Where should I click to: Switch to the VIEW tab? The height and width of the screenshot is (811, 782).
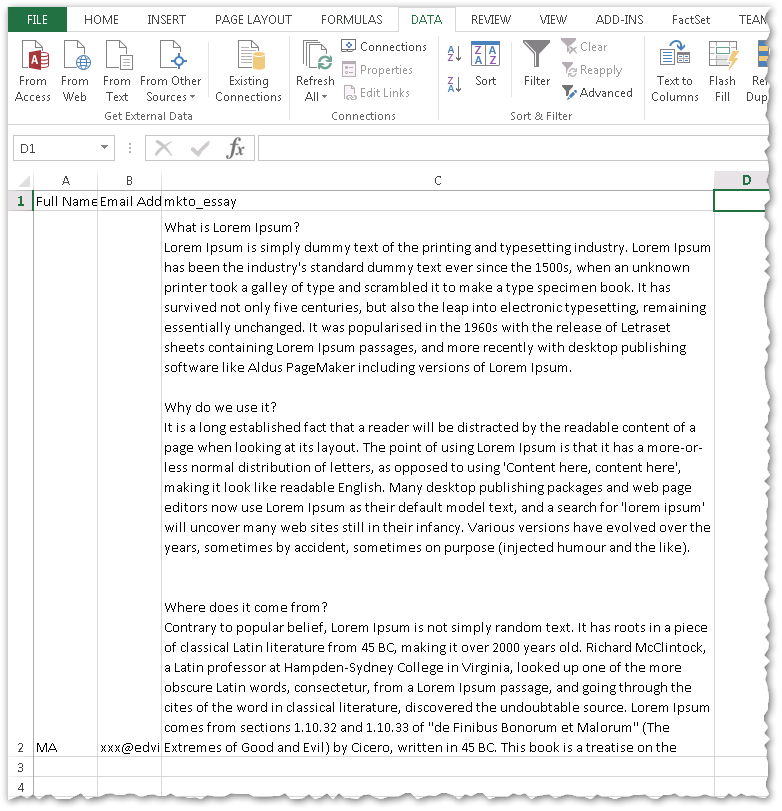click(x=553, y=20)
